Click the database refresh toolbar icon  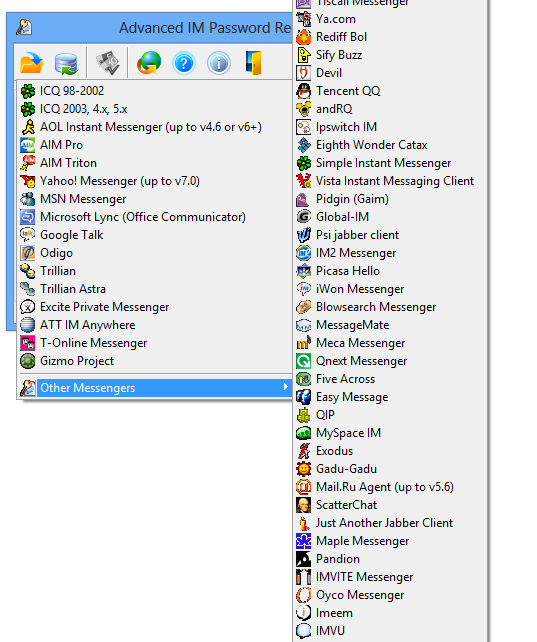pyautogui.click(x=66, y=63)
